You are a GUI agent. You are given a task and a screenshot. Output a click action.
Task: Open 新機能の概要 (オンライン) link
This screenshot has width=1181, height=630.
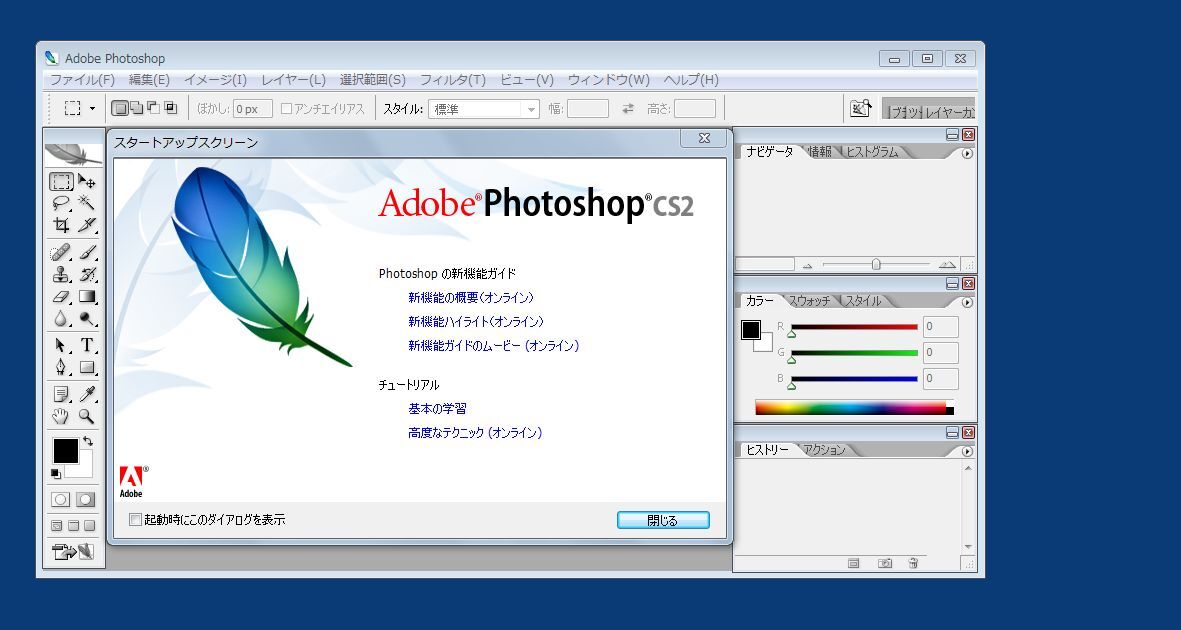pyautogui.click(x=471, y=298)
